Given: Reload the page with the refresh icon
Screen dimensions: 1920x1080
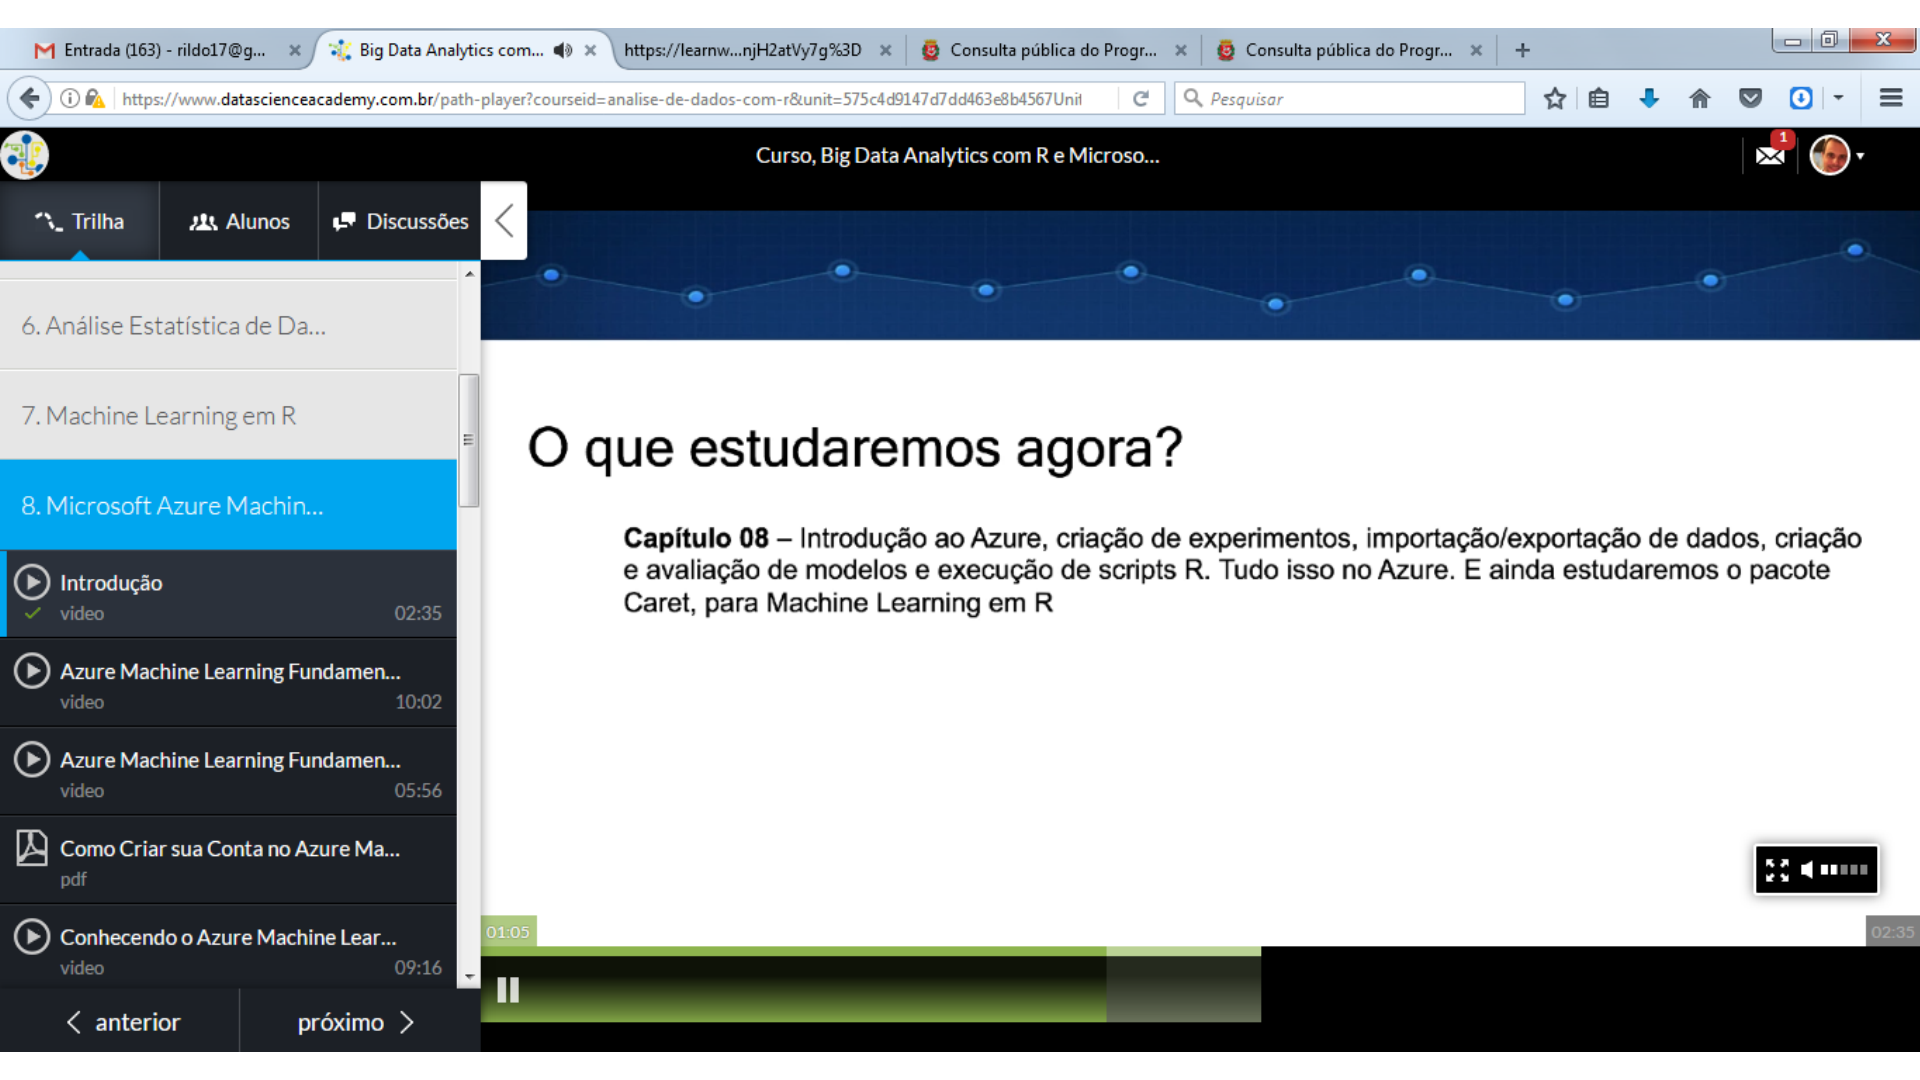Looking at the screenshot, I should tap(1141, 98).
